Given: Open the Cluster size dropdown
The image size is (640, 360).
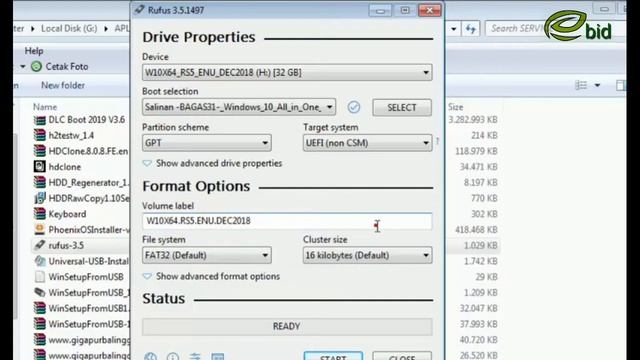Looking at the screenshot, I should pos(367,255).
